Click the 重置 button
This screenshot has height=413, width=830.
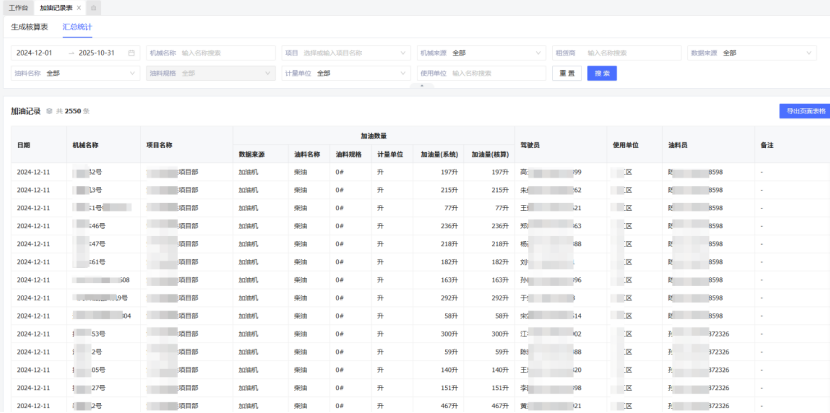pos(567,73)
